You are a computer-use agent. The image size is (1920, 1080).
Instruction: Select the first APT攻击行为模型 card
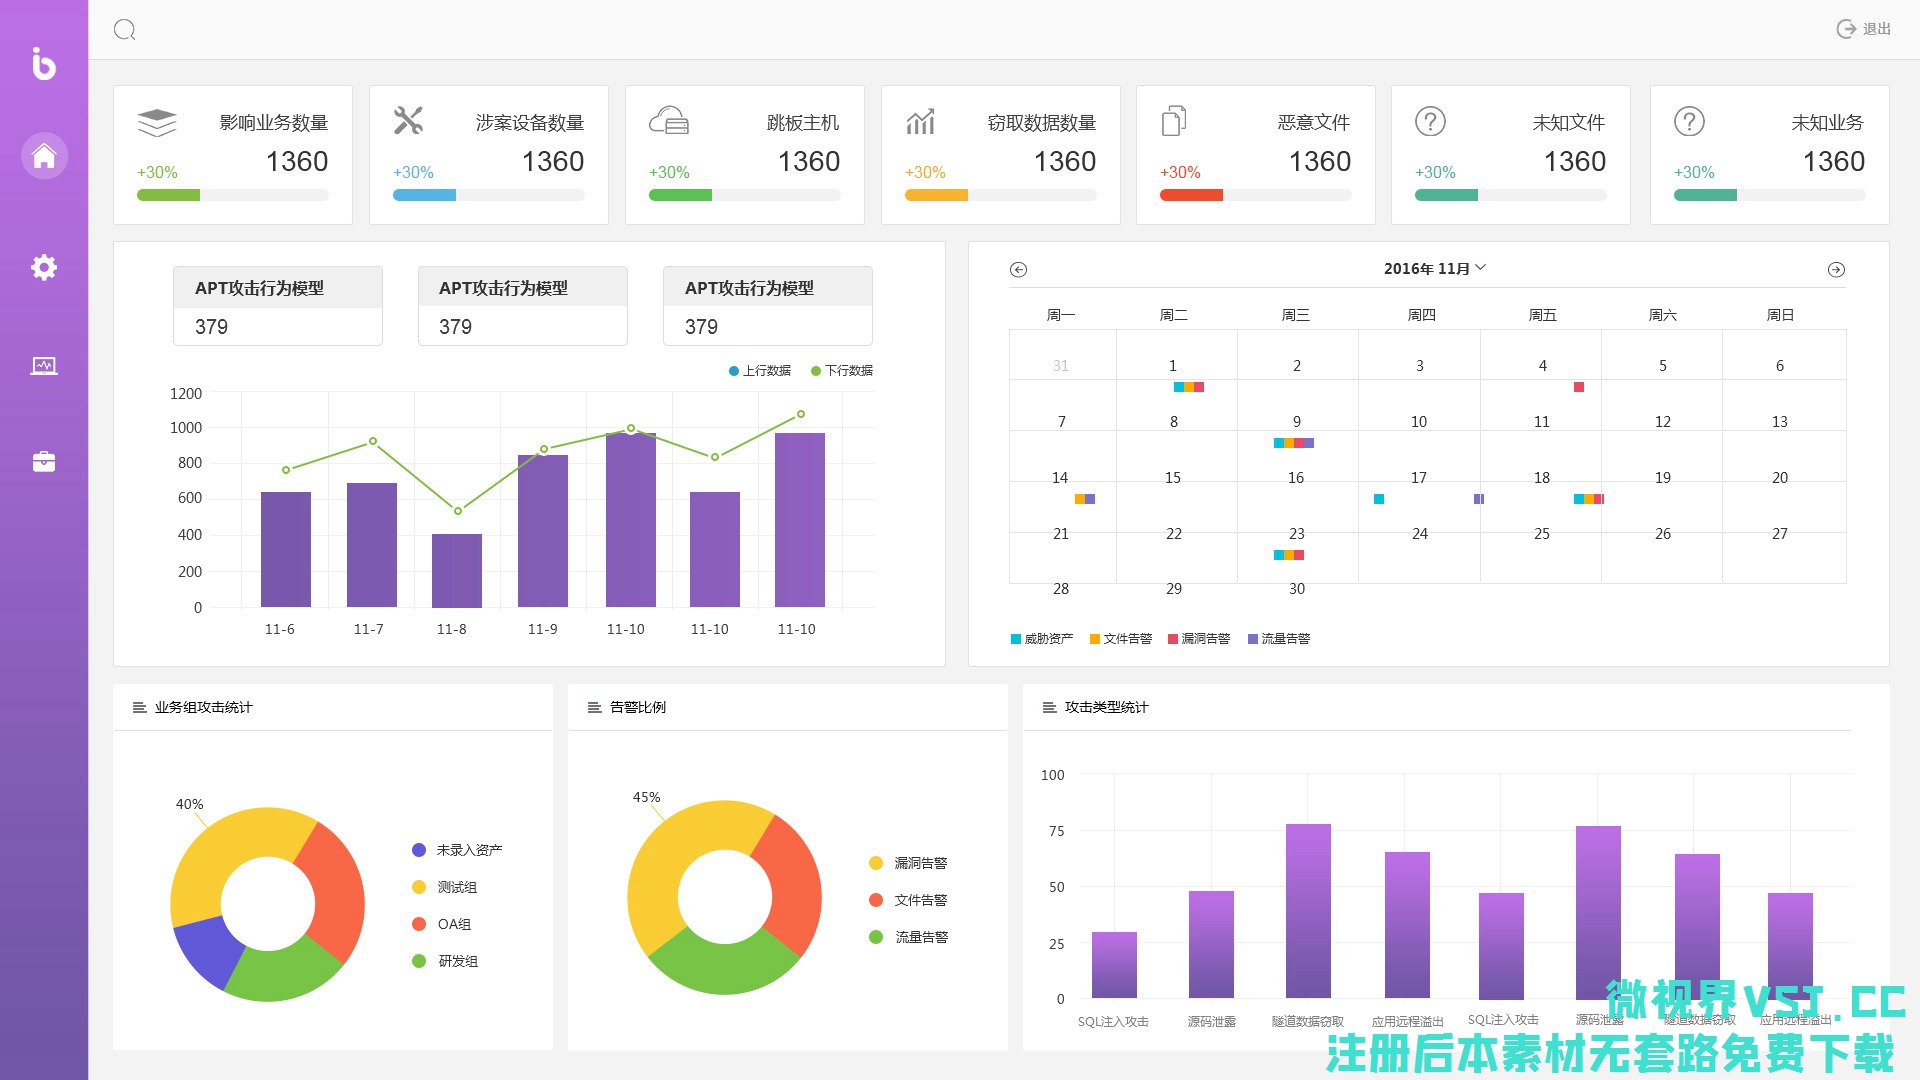click(x=278, y=306)
